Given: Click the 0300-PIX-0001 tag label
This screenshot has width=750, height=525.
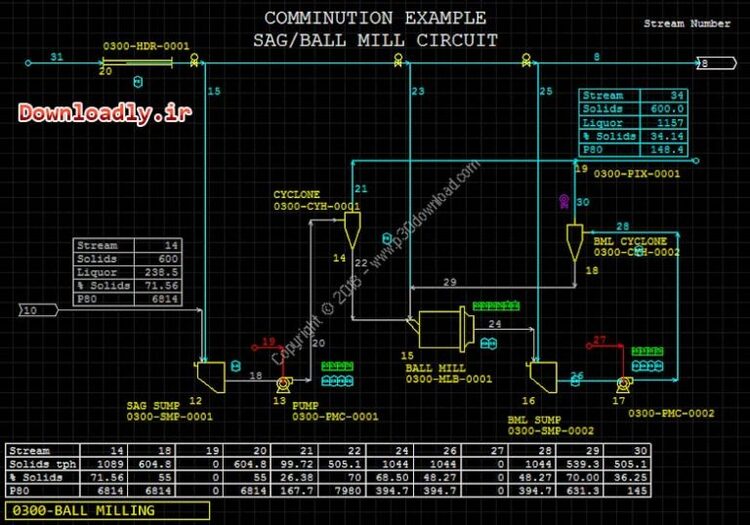Looking at the screenshot, I should click(x=636, y=174).
